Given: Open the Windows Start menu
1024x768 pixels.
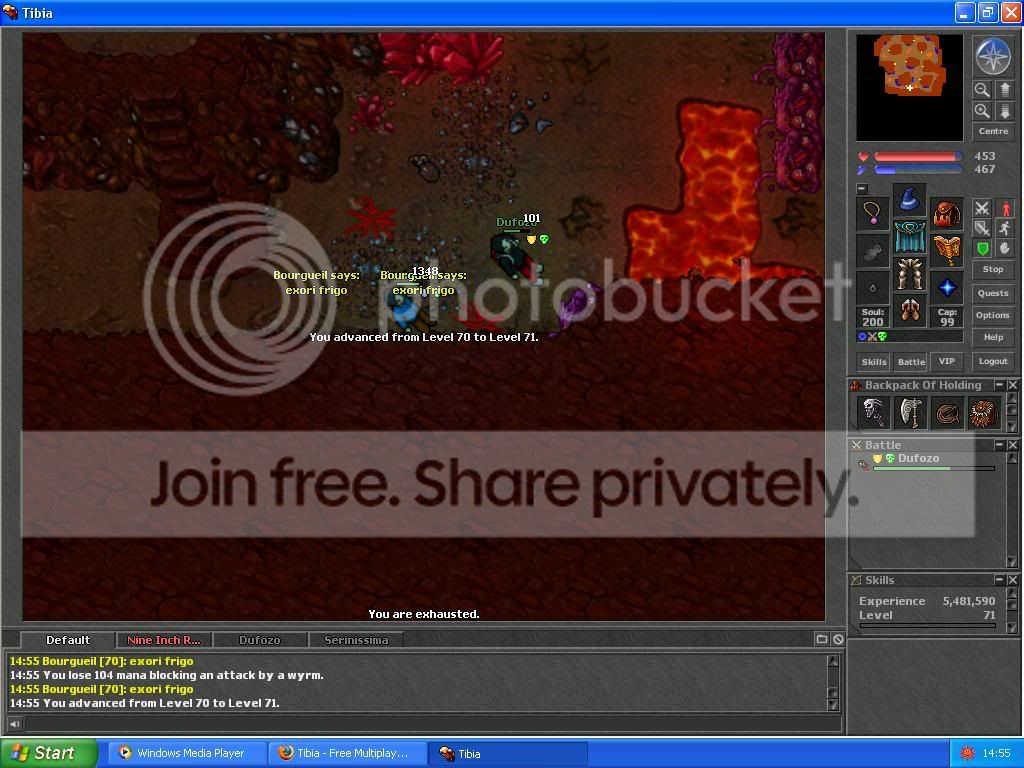Looking at the screenshot, I should [x=49, y=753].
